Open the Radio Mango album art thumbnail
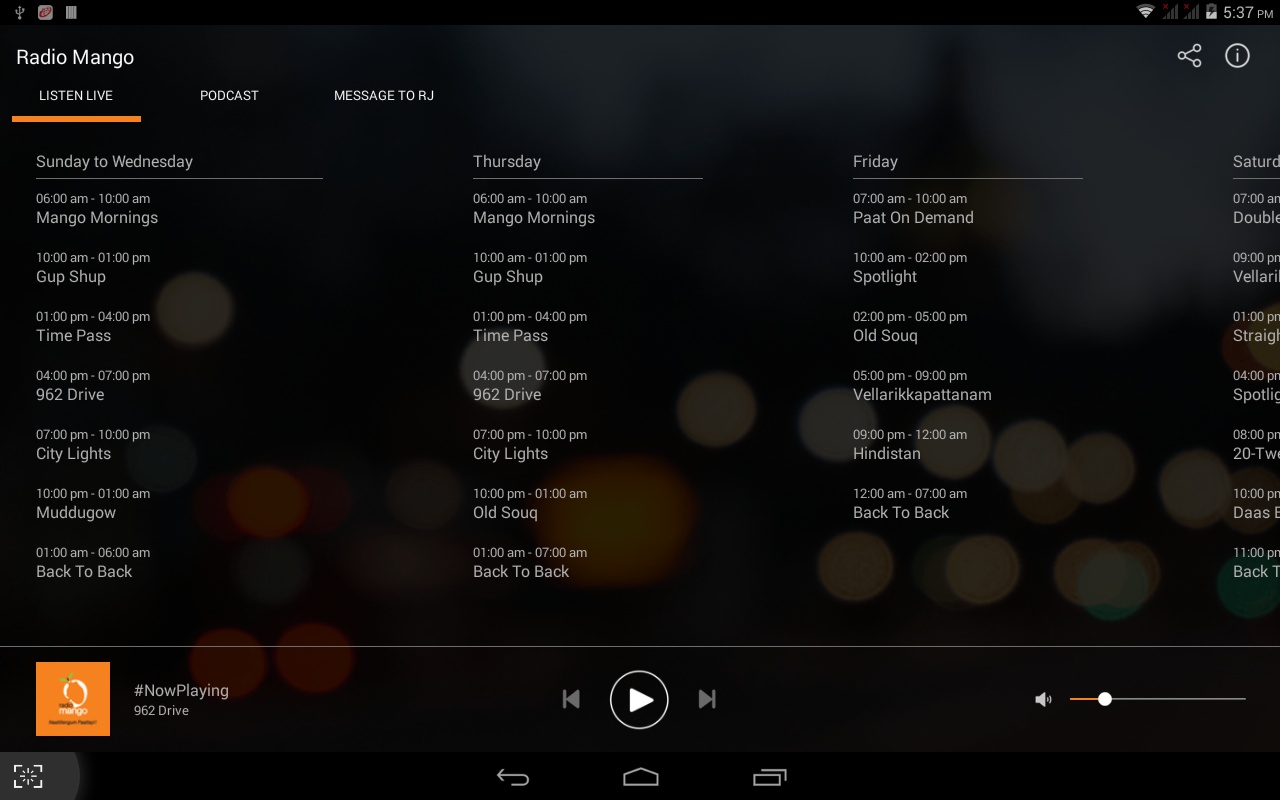 (x=73, y=699)
